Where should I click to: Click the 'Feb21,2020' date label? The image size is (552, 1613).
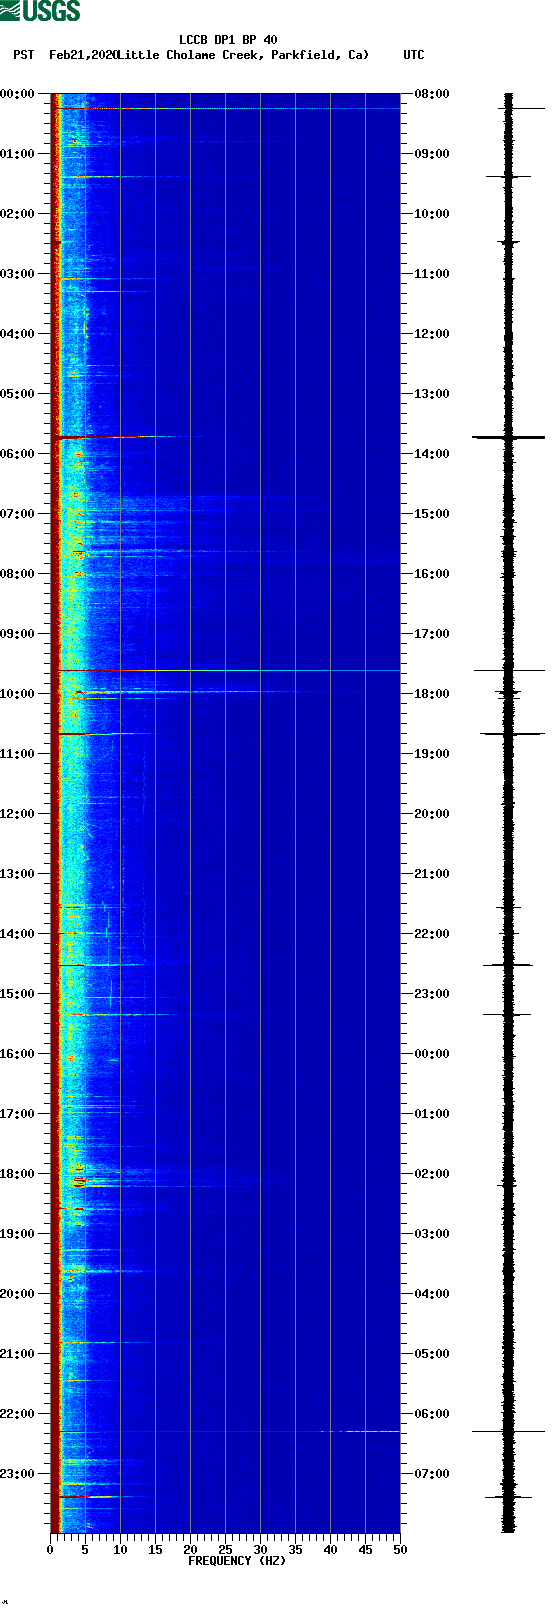click(83, 55)
